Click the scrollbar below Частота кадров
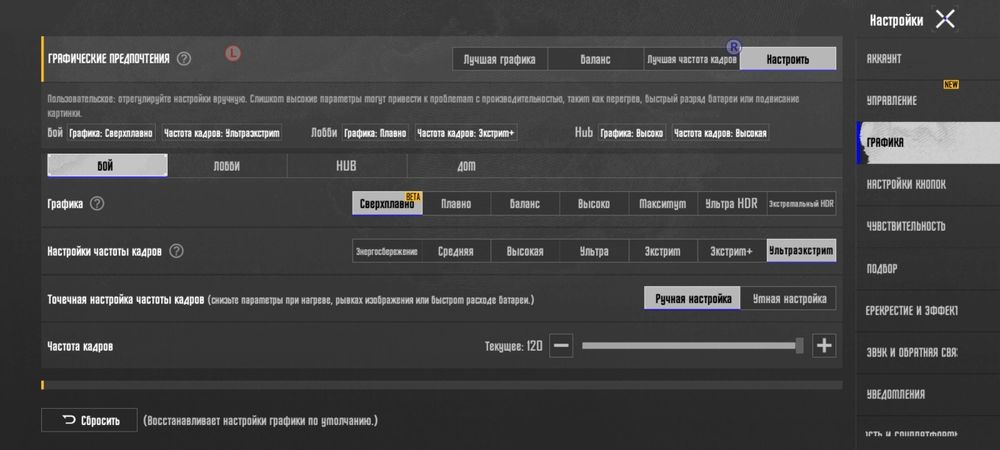This screenshot has height=450, width=1000. [x=442, y=385]
